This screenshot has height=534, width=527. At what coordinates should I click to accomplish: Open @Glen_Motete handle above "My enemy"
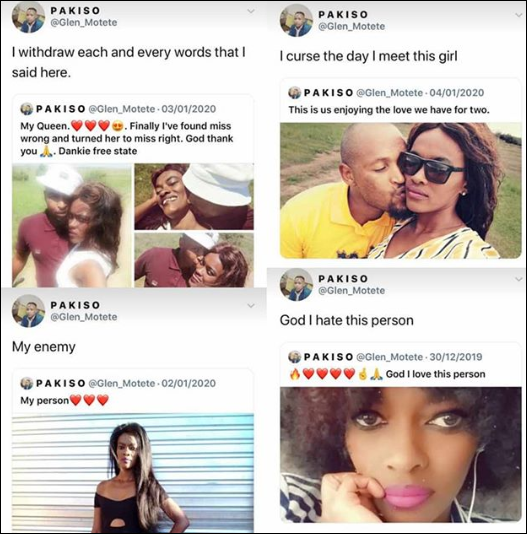[x=84, y=317]
